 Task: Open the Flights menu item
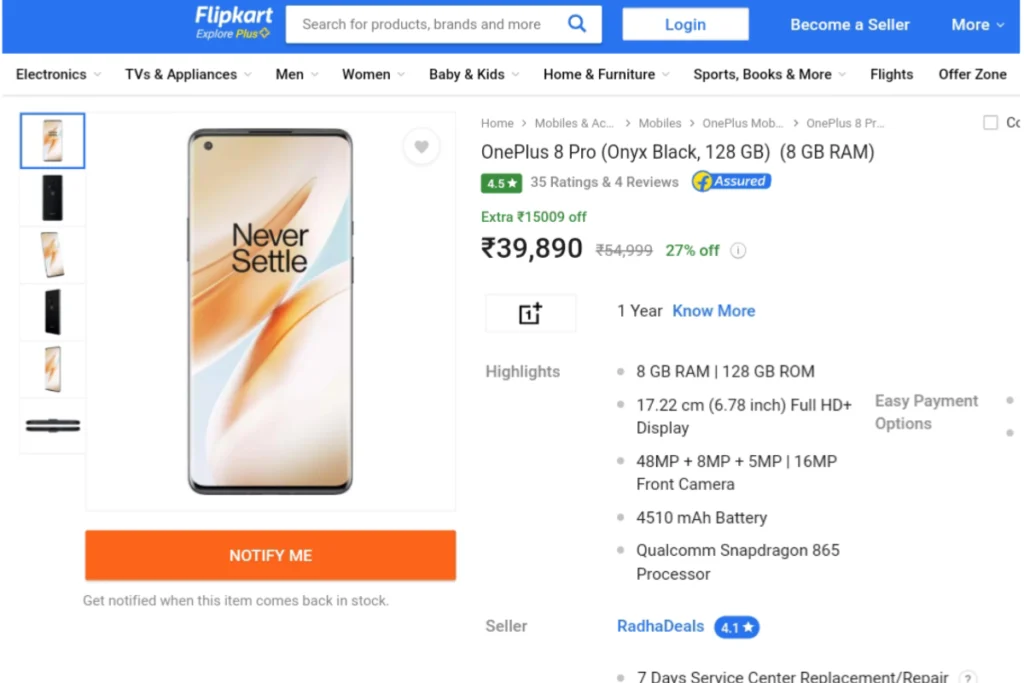891,74
